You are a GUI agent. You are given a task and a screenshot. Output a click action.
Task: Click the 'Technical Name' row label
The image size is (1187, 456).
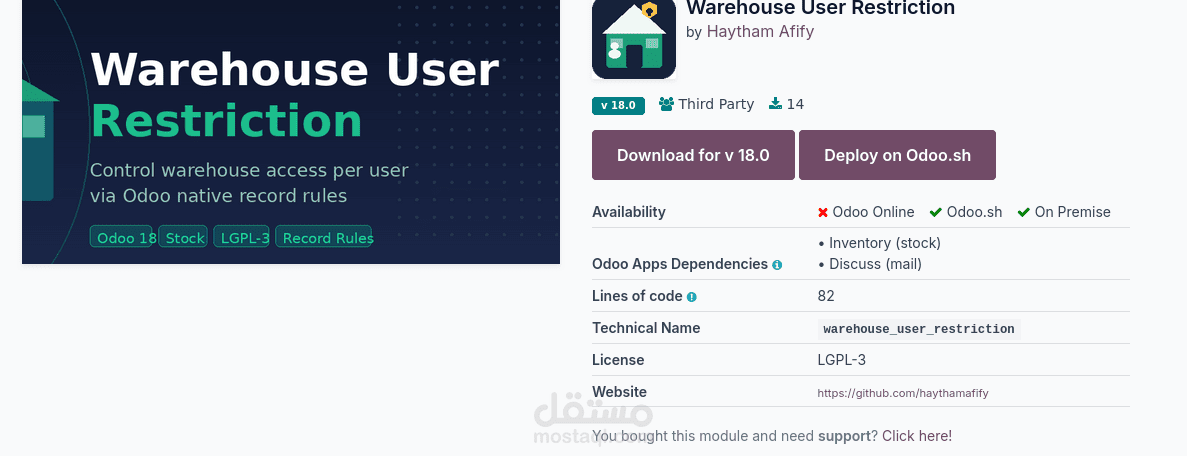pos(646,328)
